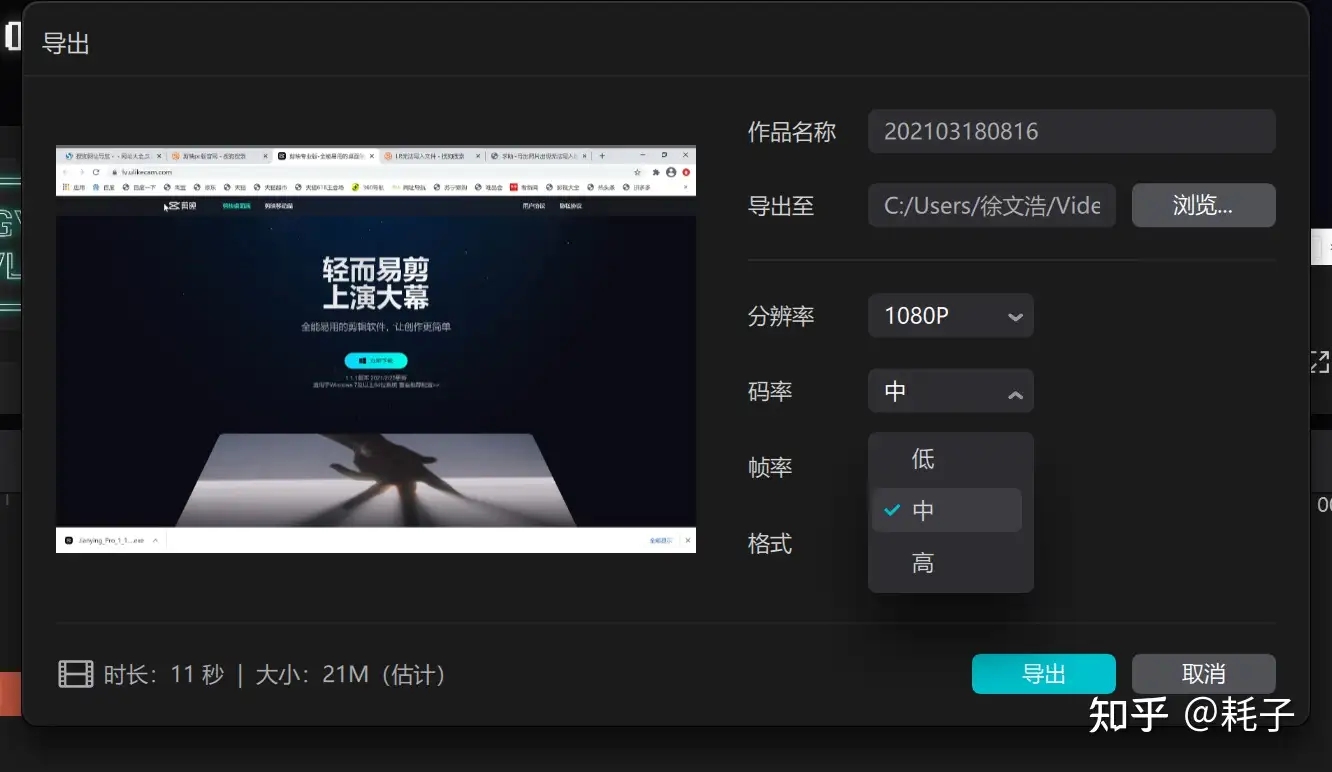This screenshot has width=1332, height=772.
Task: Click the film strip duration icon
Action: click(76, 674)
